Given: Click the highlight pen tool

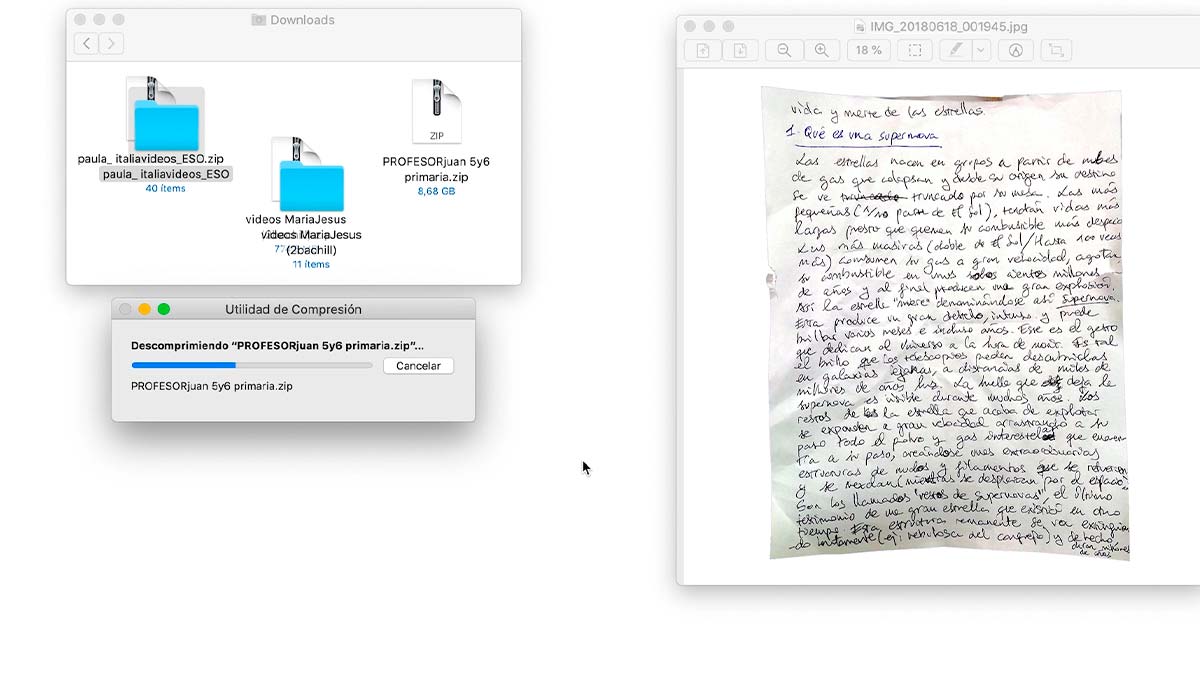Looking at the screenshot, I should tap(956, 50).
